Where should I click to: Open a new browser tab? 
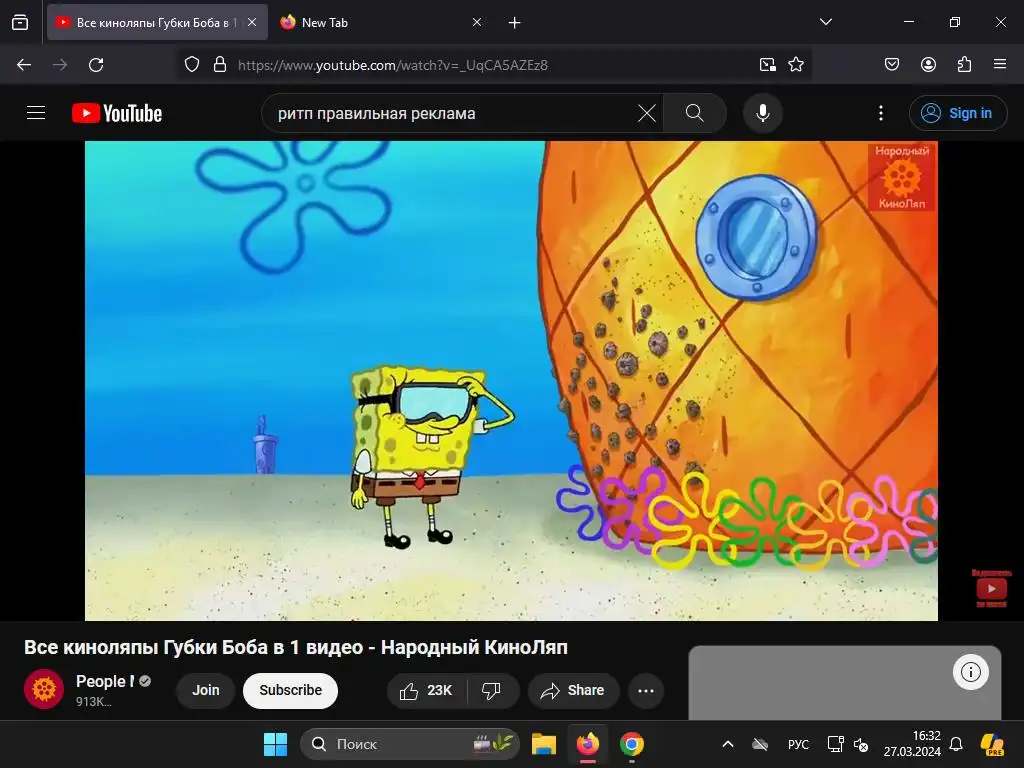click(x=515, y=23)
